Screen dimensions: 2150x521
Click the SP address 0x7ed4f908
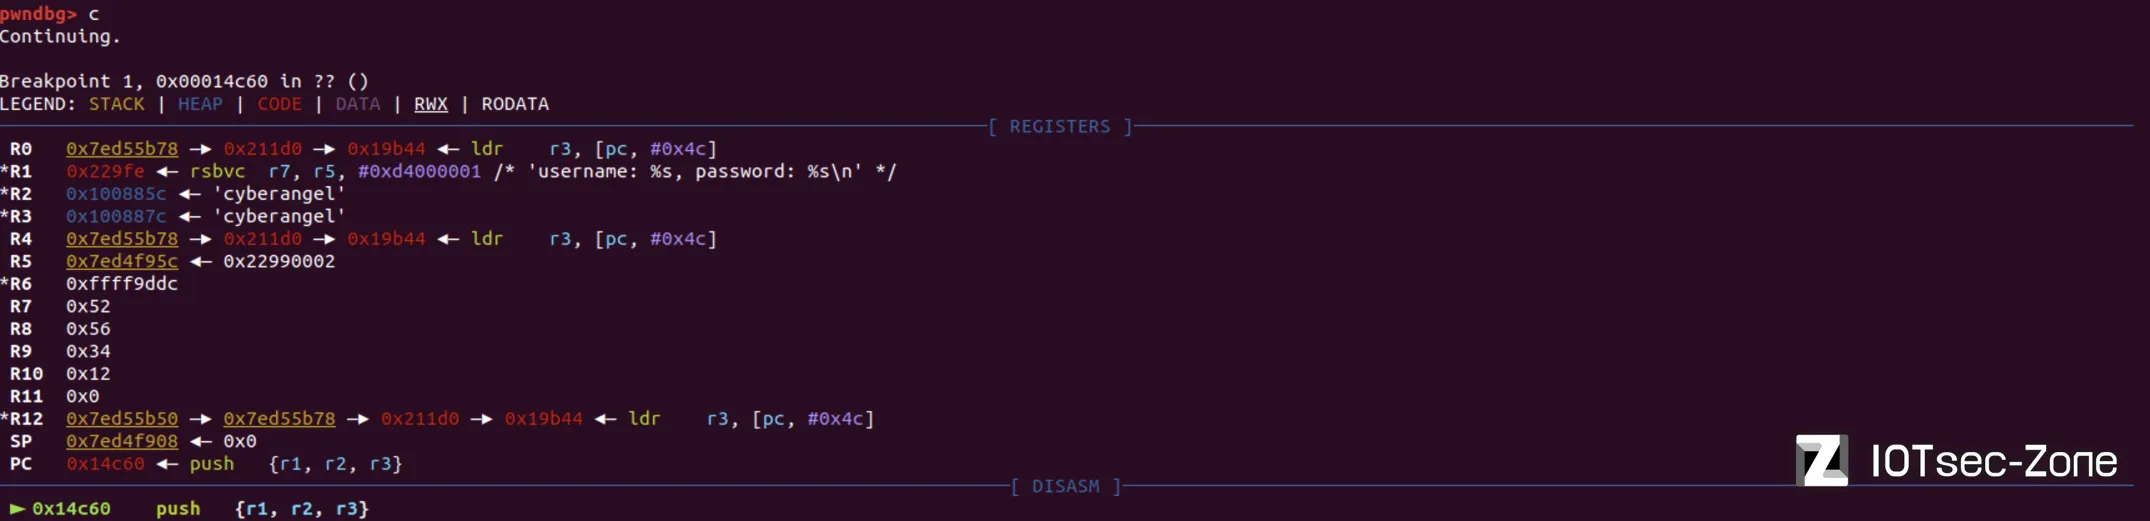point(122,441)
